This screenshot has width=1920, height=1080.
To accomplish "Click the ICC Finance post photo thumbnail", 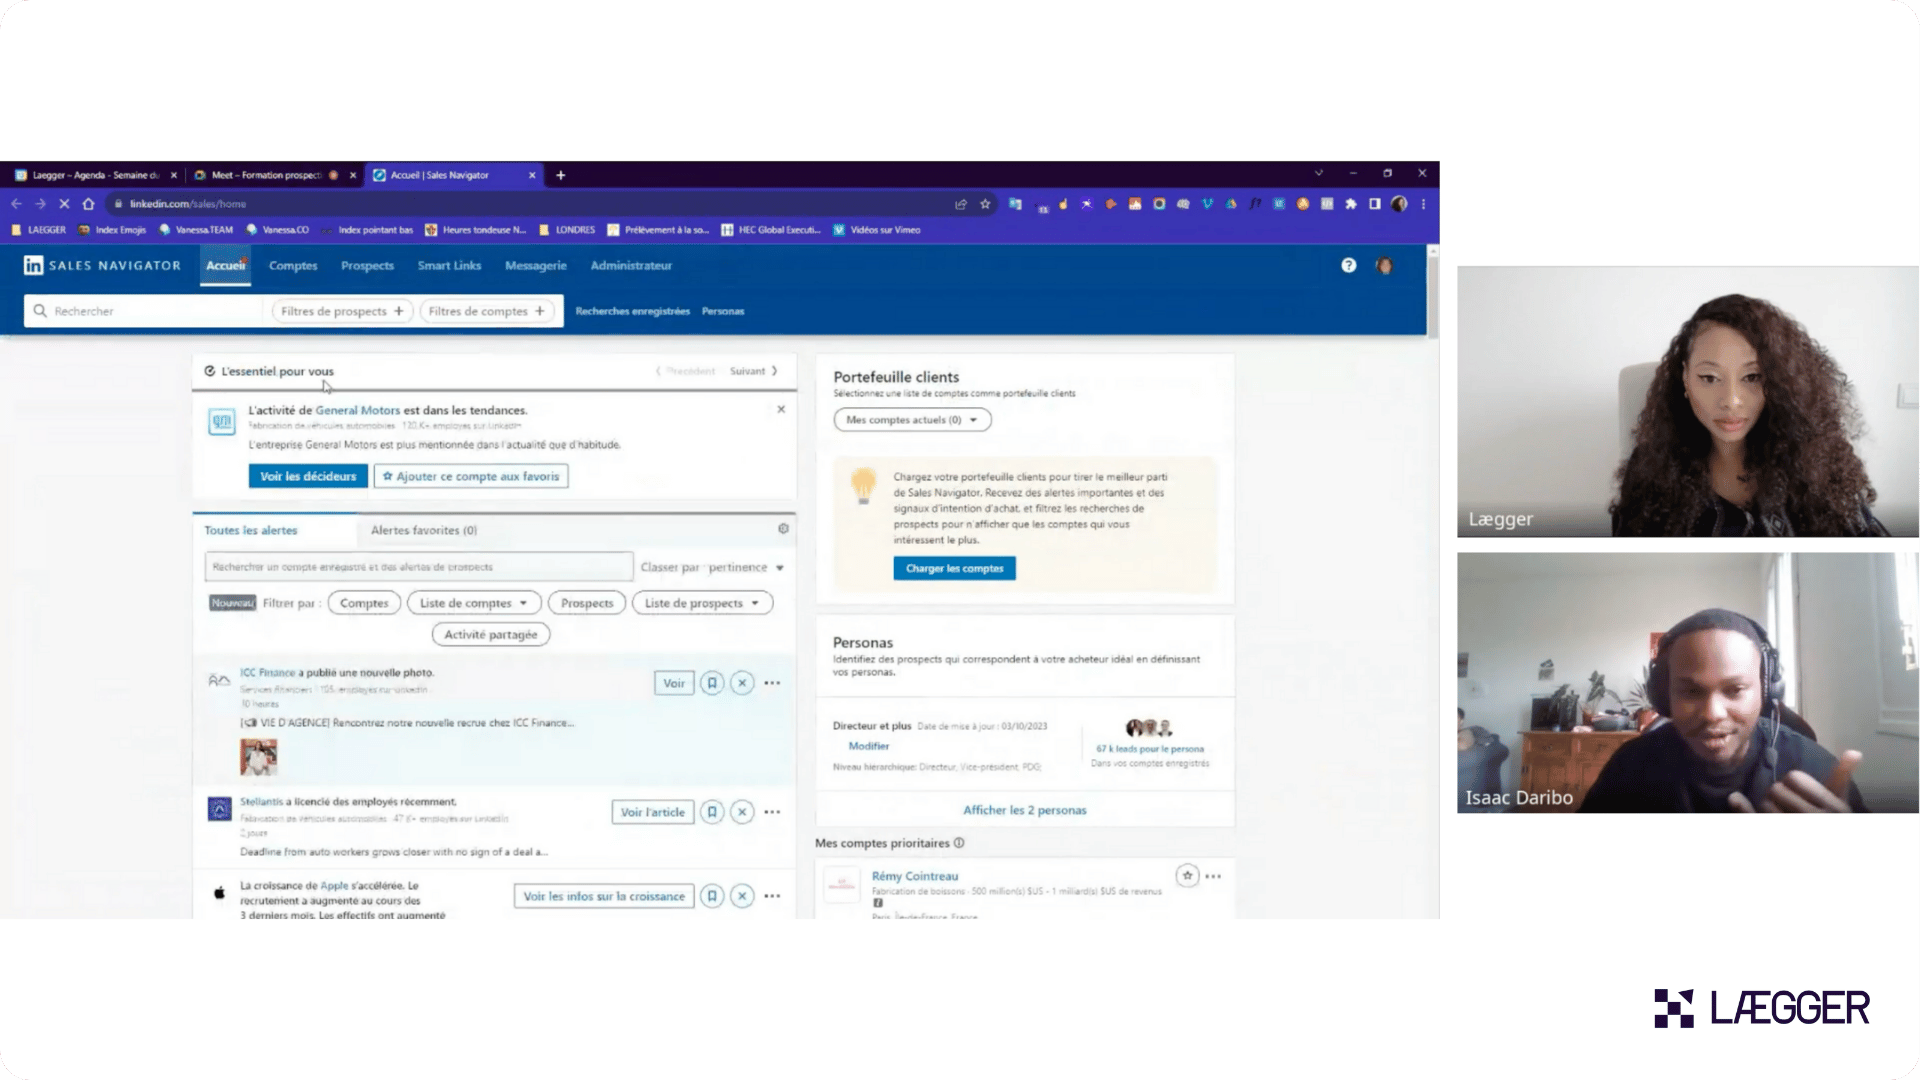I will pos(258,756).
